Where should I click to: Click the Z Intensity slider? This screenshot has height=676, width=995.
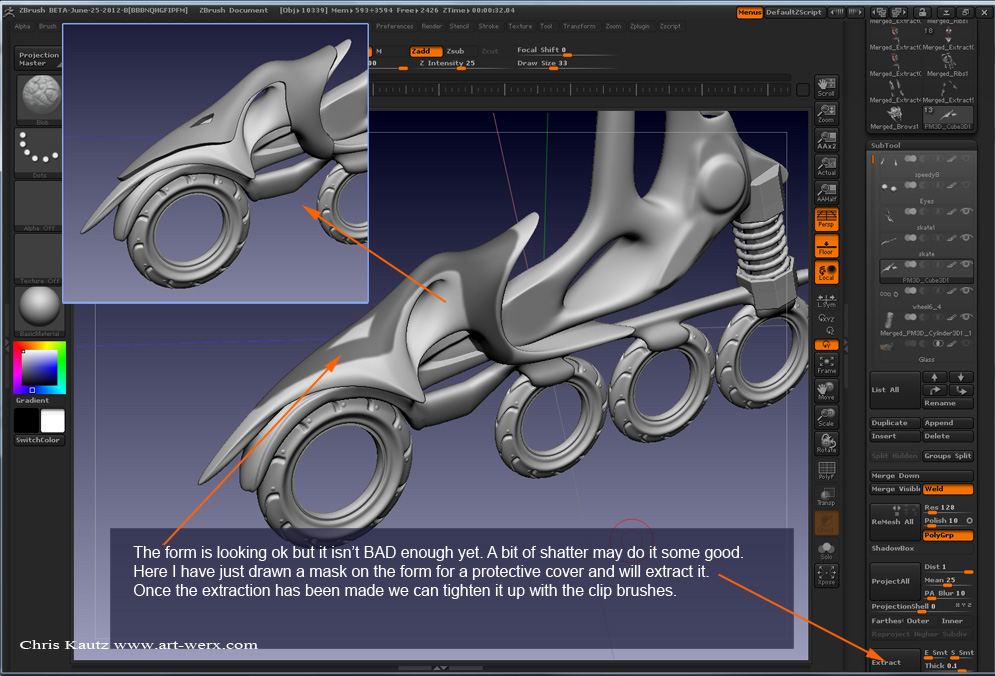[x=462, y=63]
